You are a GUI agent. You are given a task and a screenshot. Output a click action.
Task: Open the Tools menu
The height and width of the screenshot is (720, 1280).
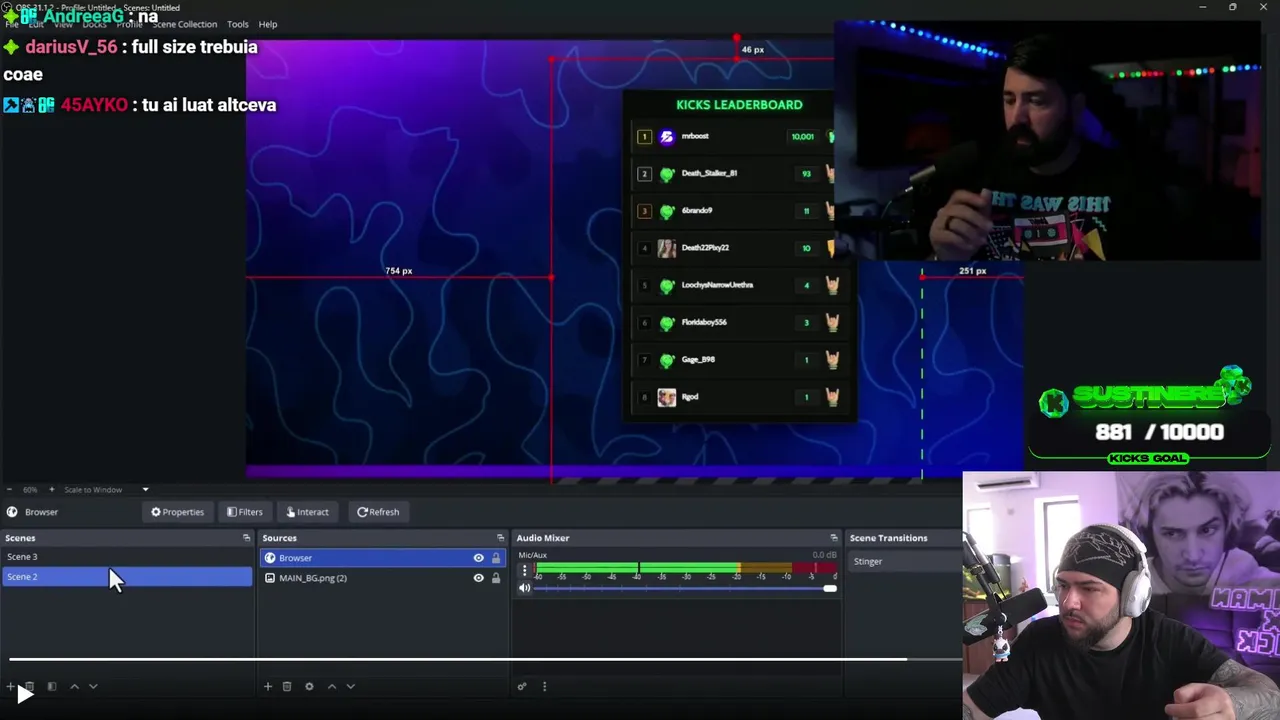click(x=238, y=24)
